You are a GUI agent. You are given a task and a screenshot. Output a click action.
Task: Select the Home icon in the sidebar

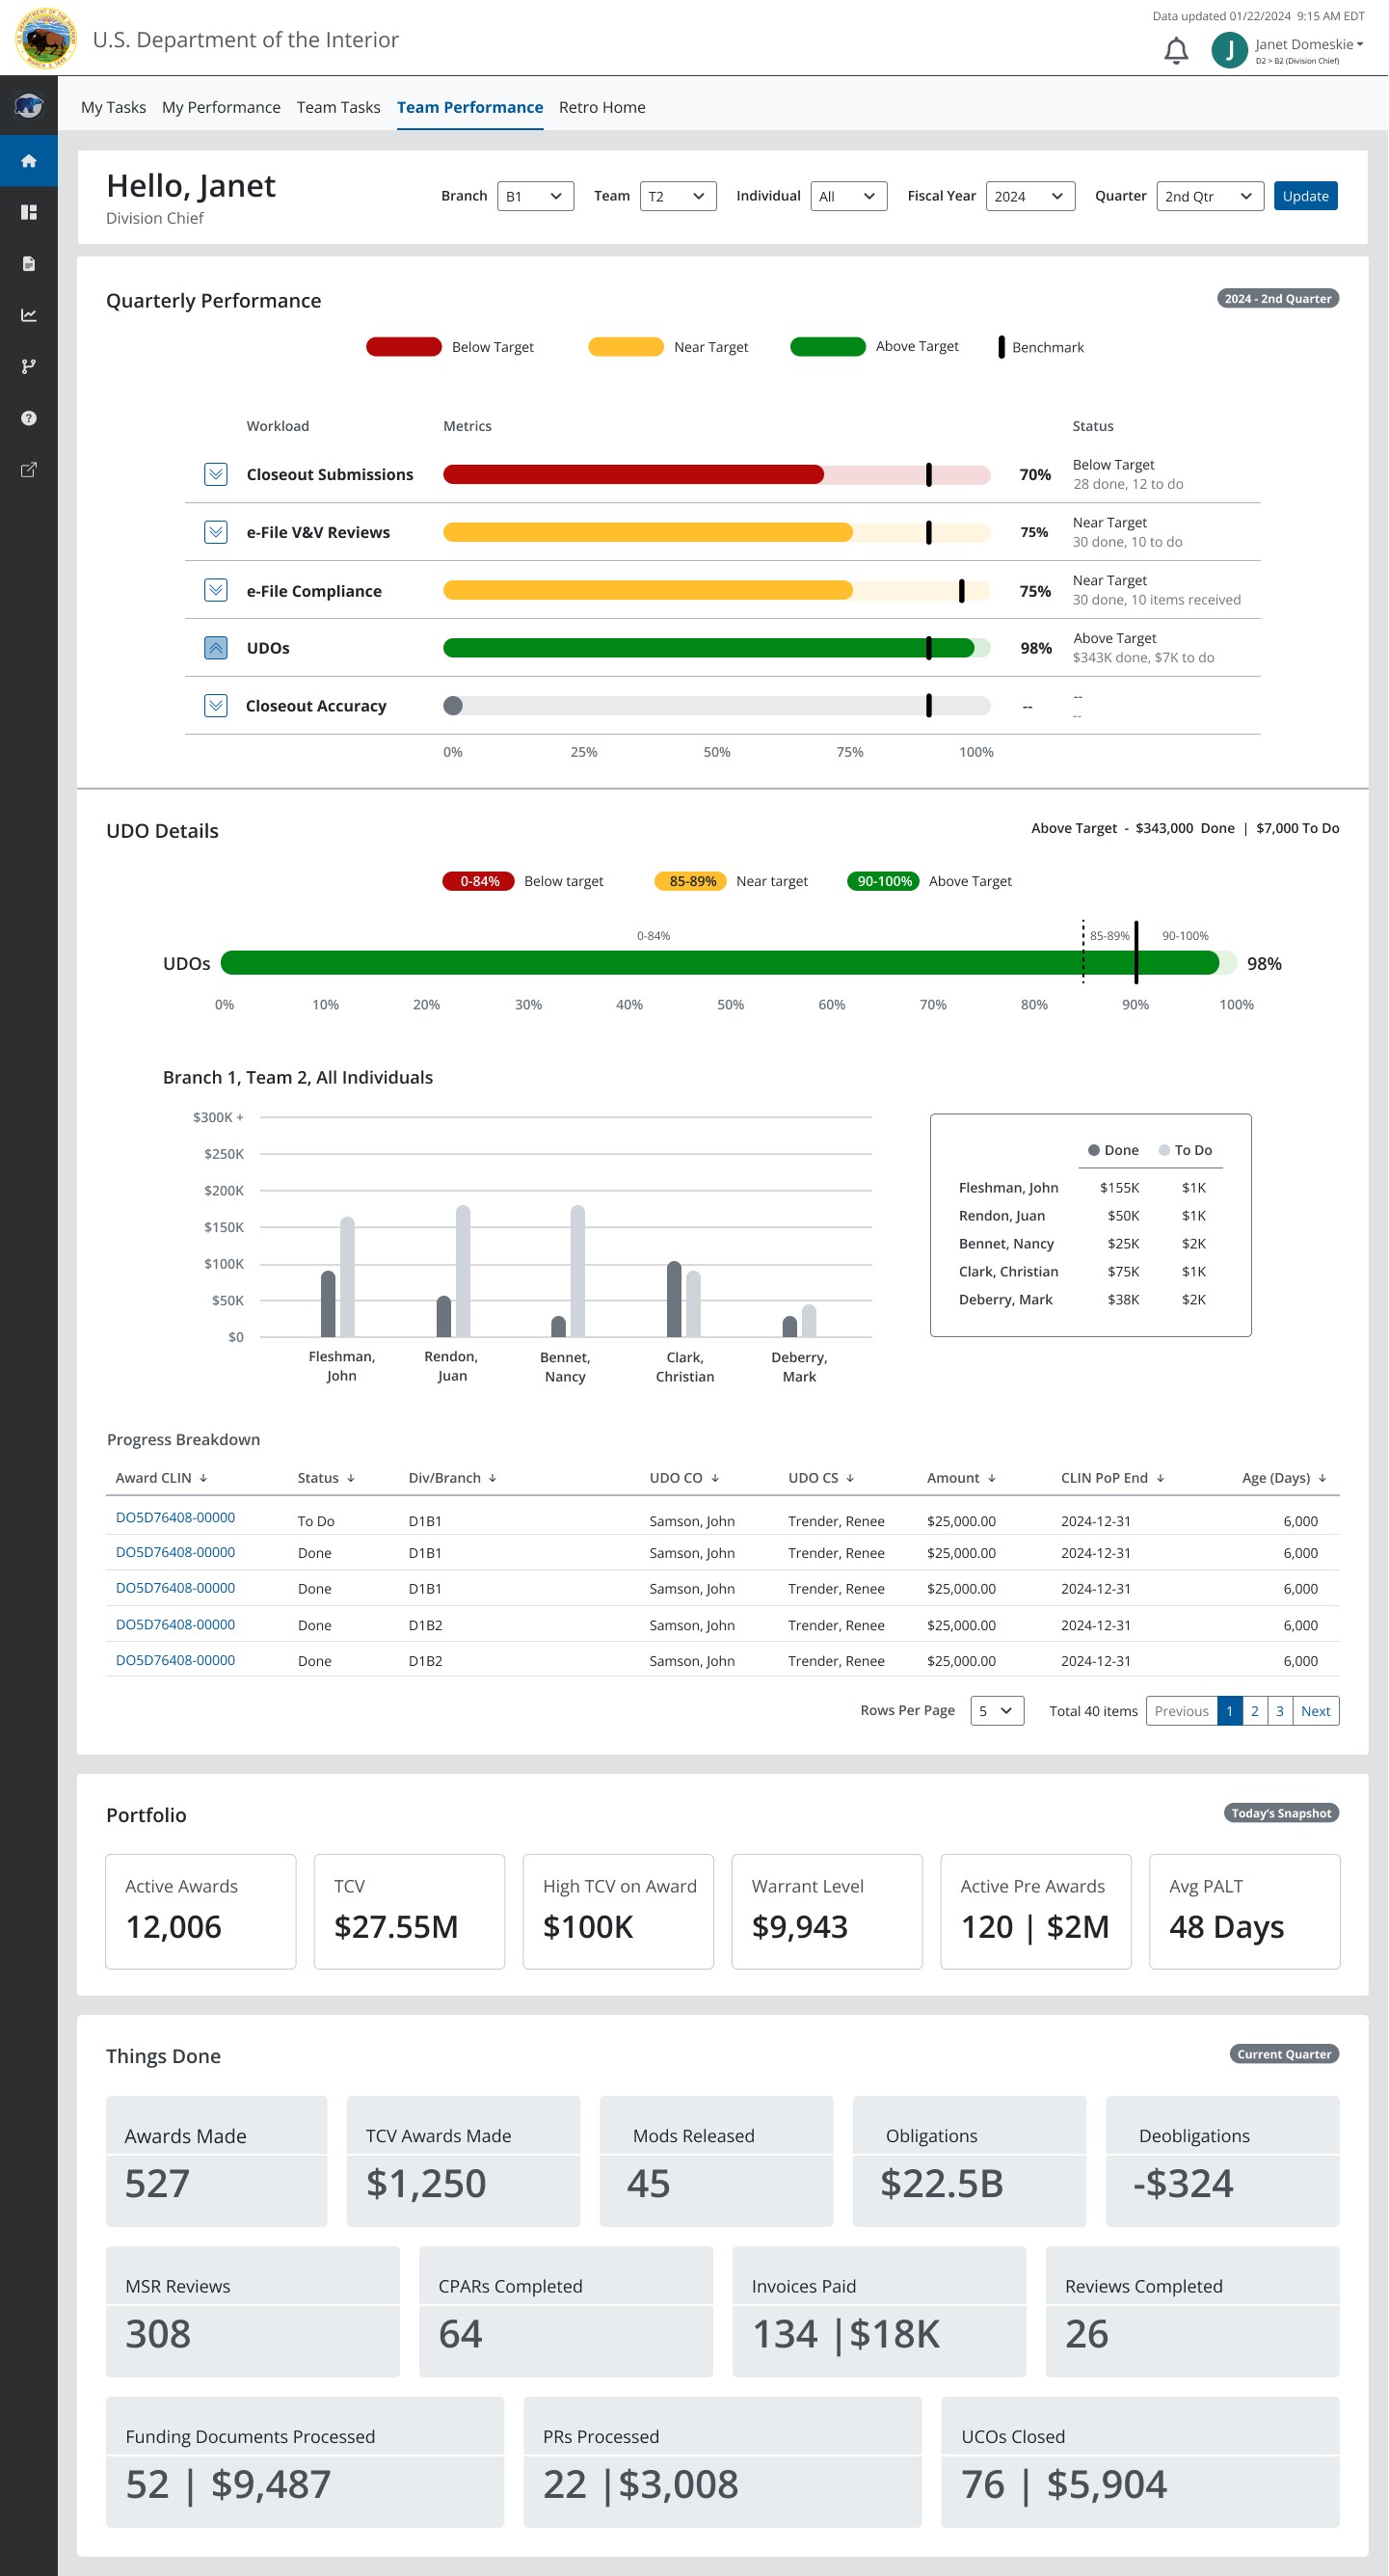click(x=29, y=161)
